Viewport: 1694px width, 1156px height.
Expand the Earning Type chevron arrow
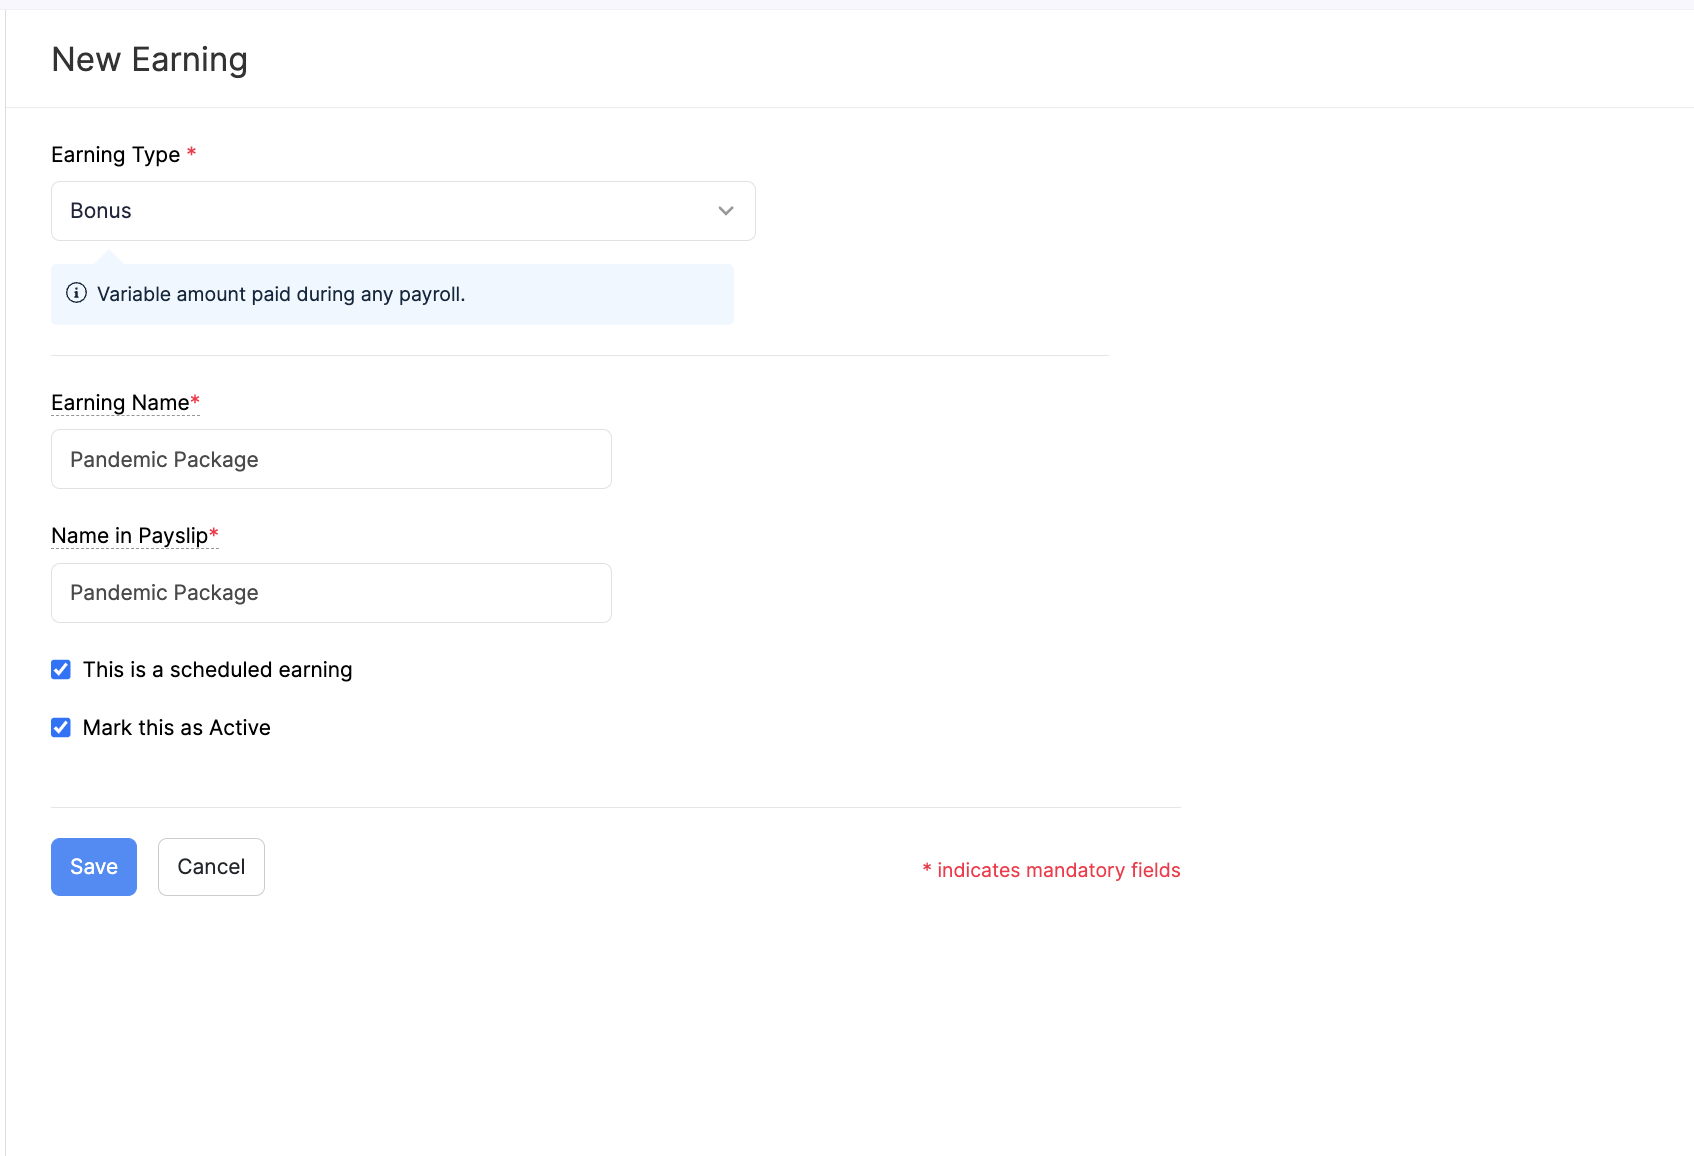click(726, 211)
